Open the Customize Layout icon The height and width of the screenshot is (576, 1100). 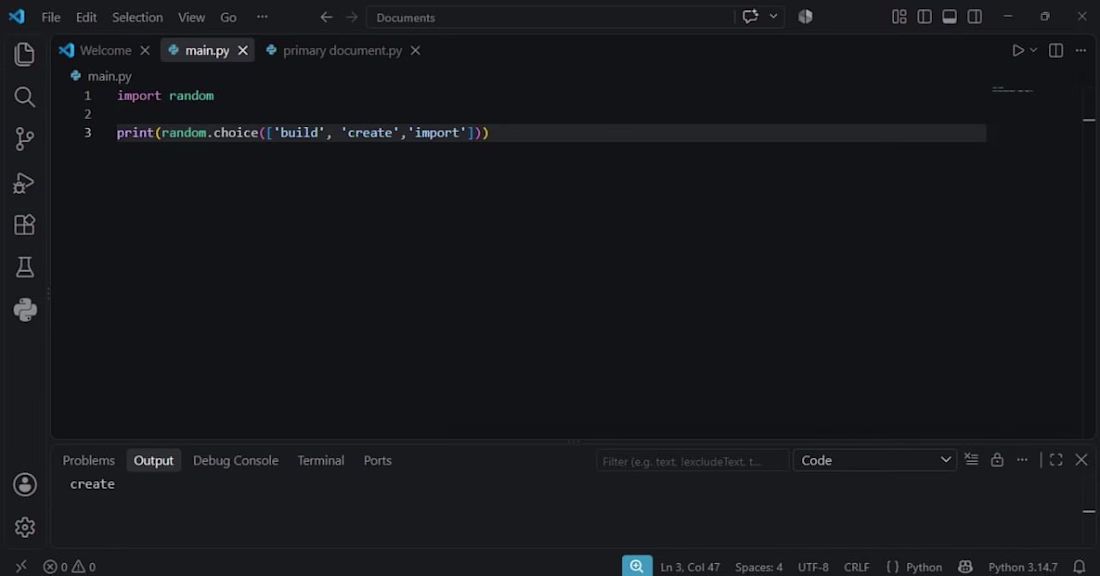pos(899,17)
